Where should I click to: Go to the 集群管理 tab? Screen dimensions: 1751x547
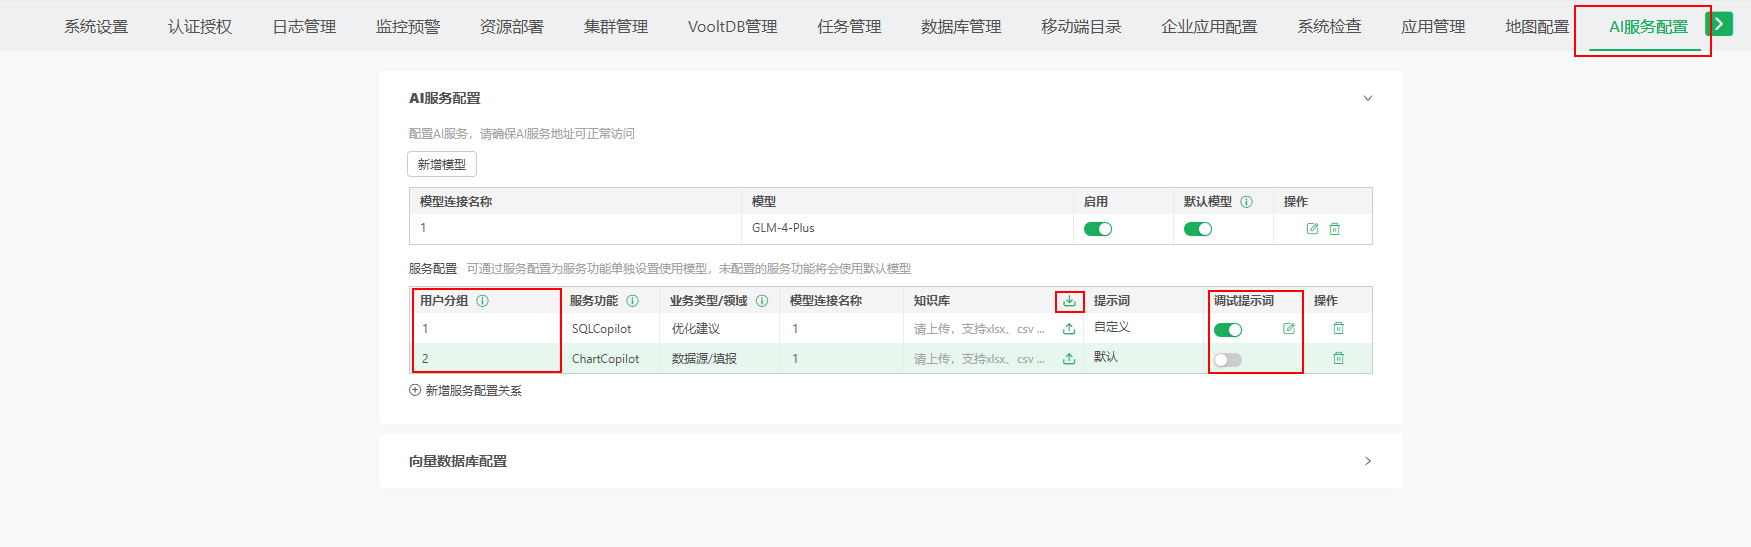[x=616, y=27]
